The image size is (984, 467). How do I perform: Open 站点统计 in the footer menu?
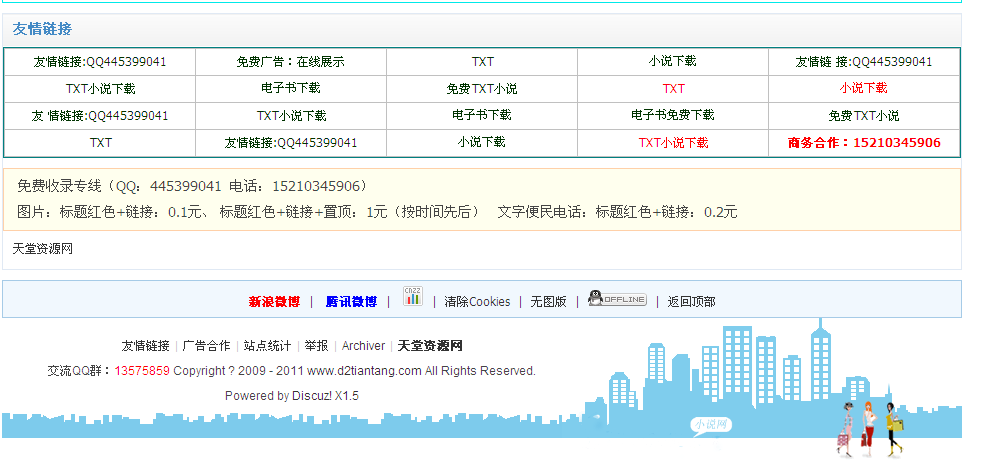tap(267, 346)
